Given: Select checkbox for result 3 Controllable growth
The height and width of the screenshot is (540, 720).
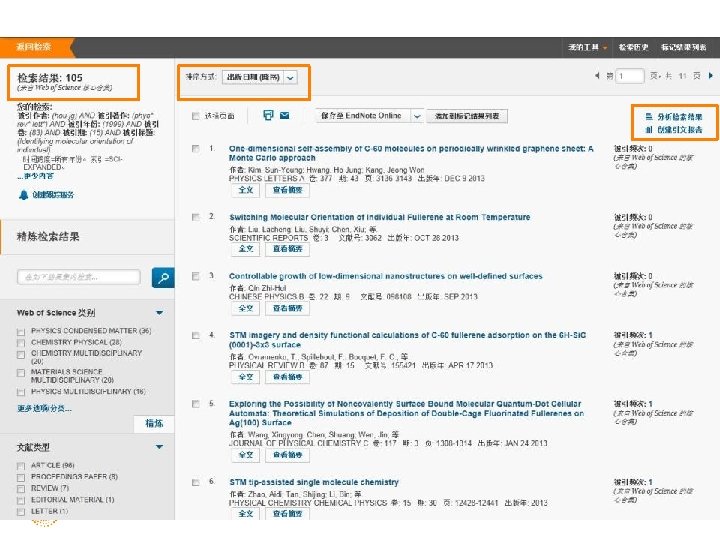Looking at the screenshot, I should (196, 276).
